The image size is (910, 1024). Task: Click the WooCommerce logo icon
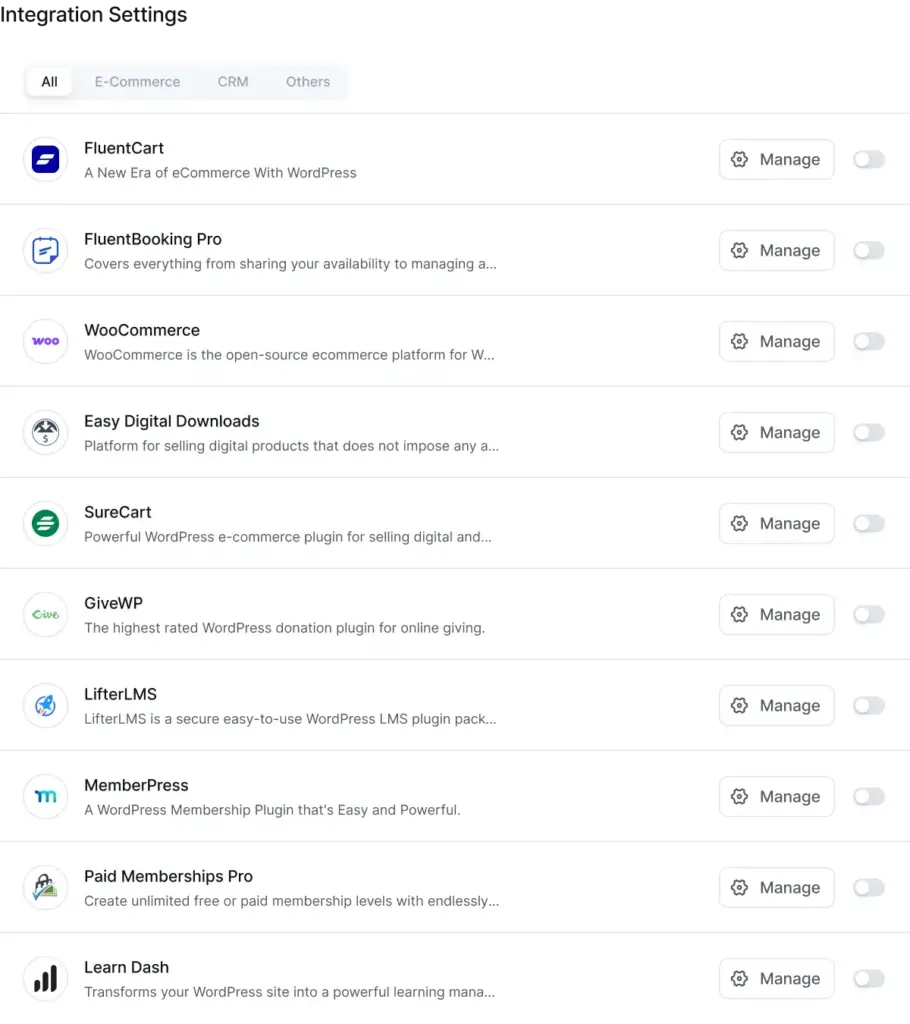point(45,341)
